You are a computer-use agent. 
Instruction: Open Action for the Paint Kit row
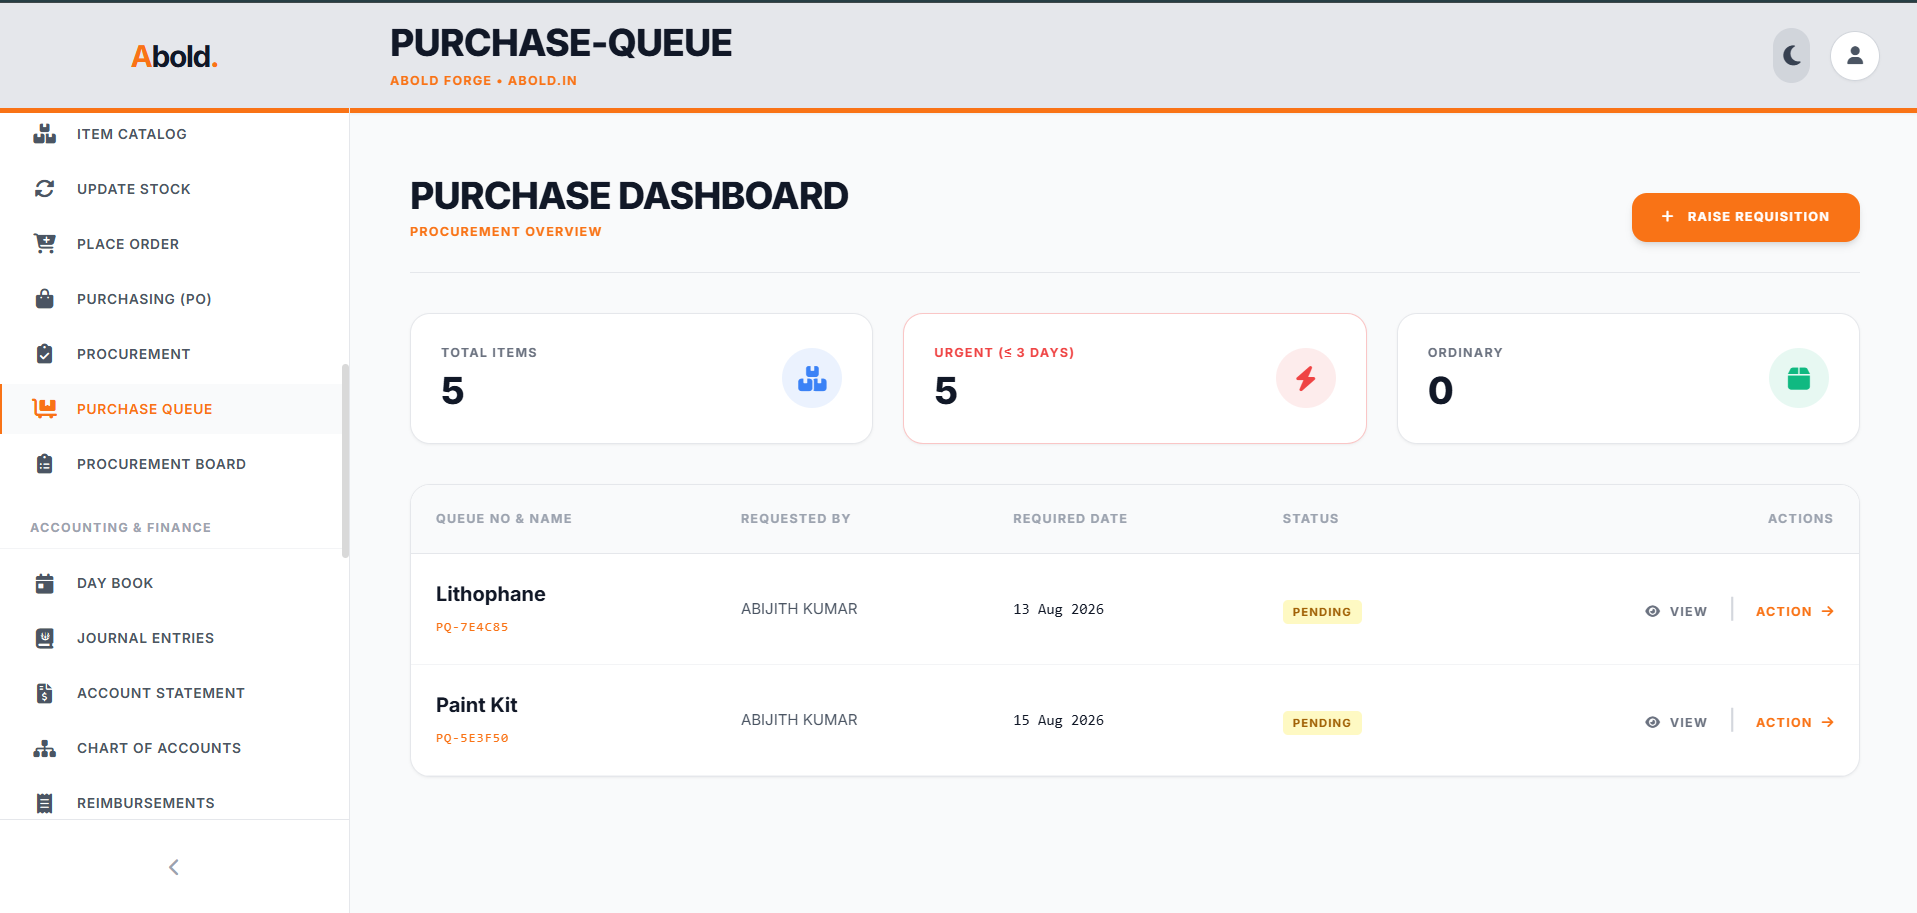coord(1794,722)
